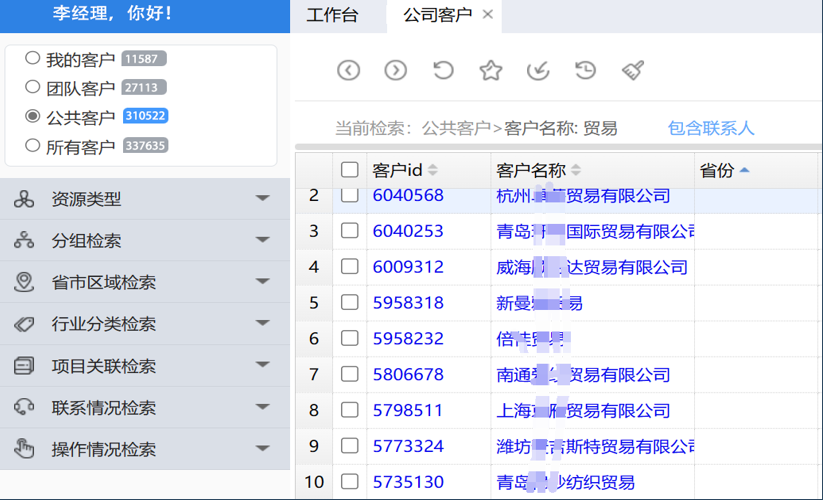Click the 包含联系人 link
This screenshot has width=823, height=500.
tap(711, 128)
